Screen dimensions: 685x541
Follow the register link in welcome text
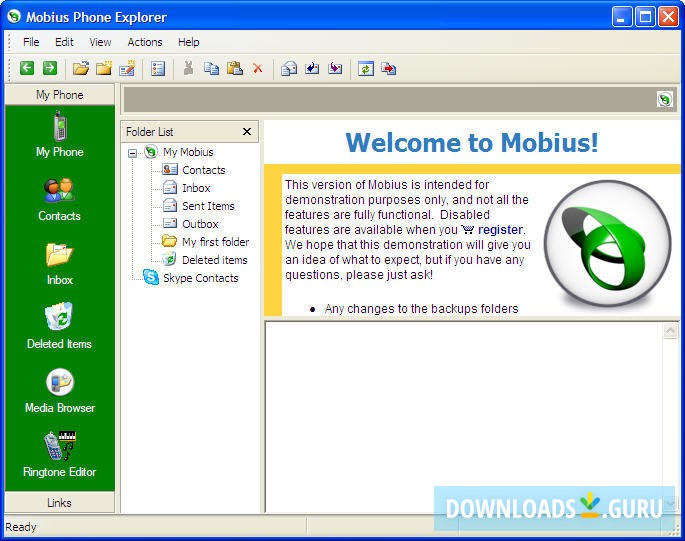pyautogui.click(x=500, y=229)
